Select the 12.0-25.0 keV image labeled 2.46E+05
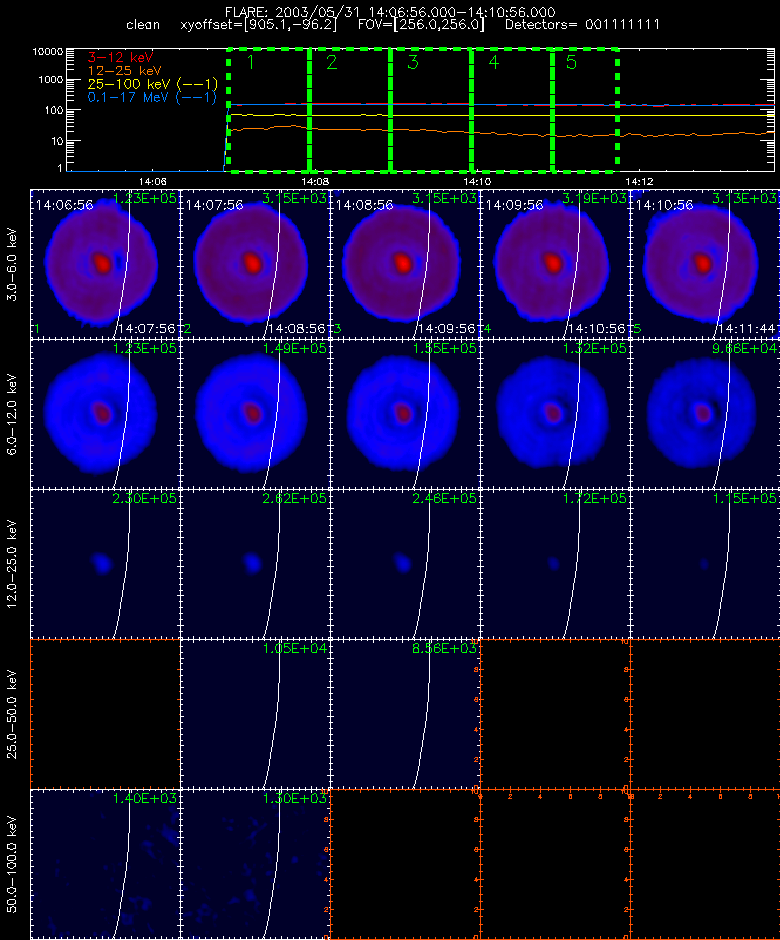 405,564
